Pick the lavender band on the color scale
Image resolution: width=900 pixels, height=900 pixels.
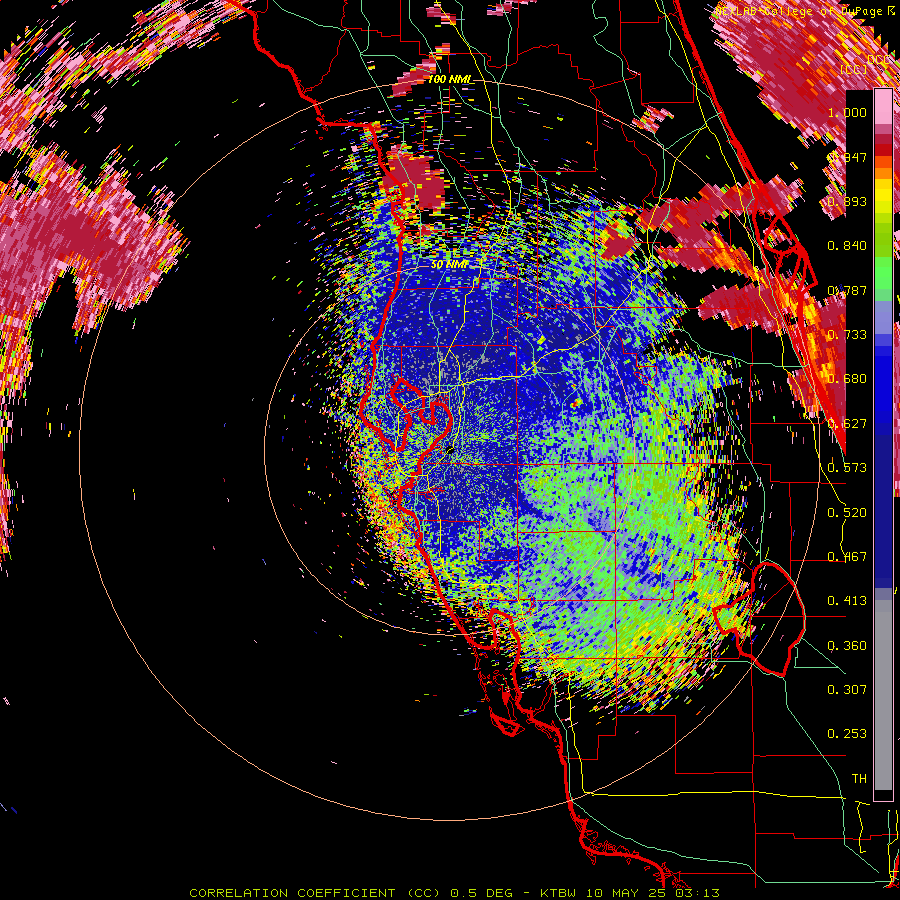click(x=883, y=317)
